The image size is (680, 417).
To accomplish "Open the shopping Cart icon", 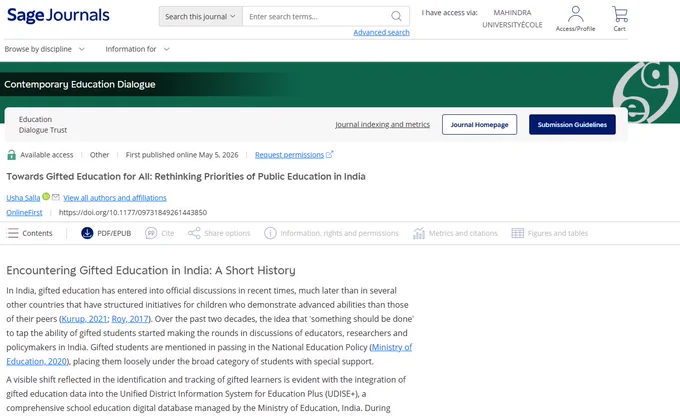I will coord(620,14).
